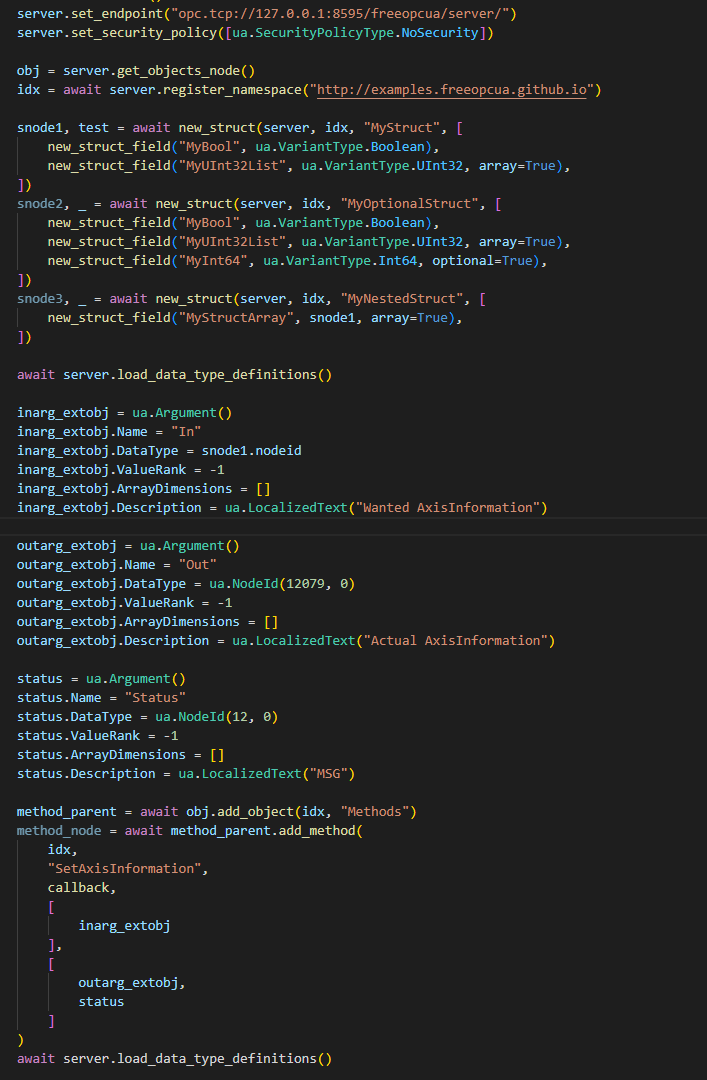The image size is (707, 1080).
Task: Click the status.ArrayDimensions line
Action: [x=121, y=754]
